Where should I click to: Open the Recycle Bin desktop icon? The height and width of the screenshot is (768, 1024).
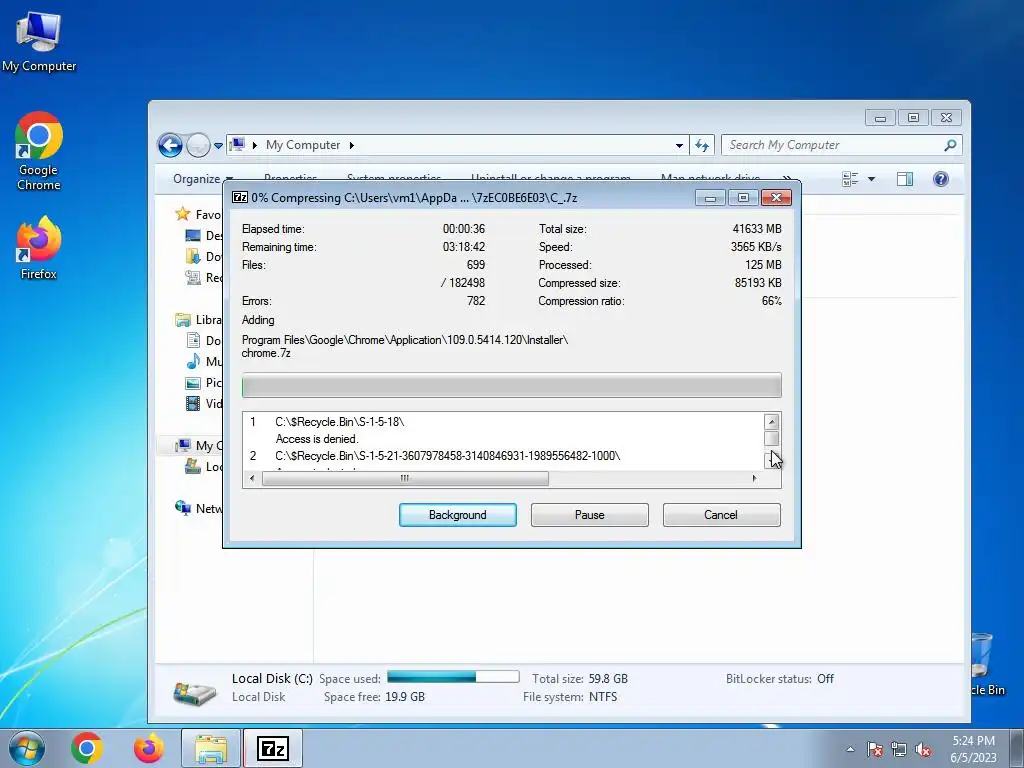(987, 663)
